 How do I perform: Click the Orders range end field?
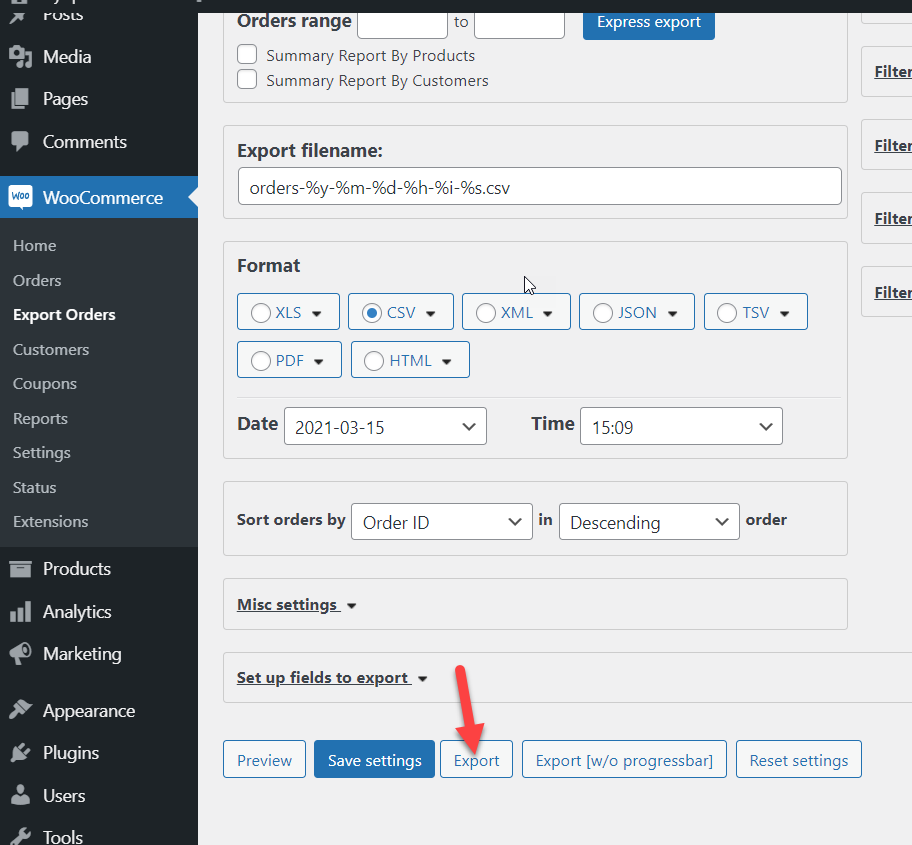(x=519, y=24)
